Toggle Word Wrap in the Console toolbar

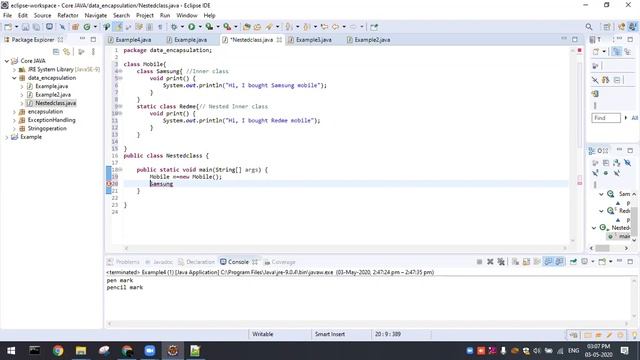(537, 262)
